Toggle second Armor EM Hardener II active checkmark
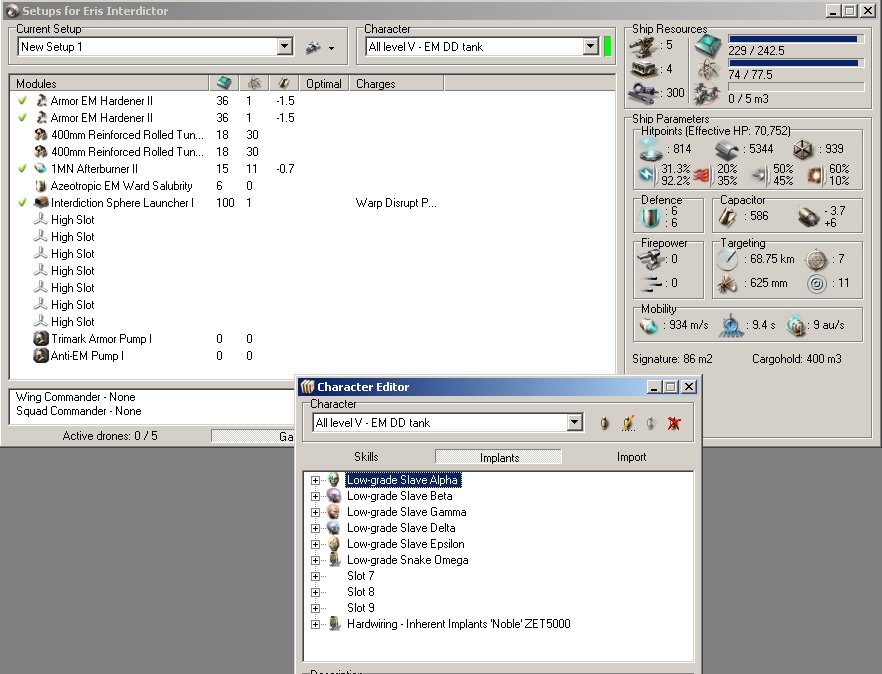Viewport: 882px width, 674px height. click(x=22, y=118)
